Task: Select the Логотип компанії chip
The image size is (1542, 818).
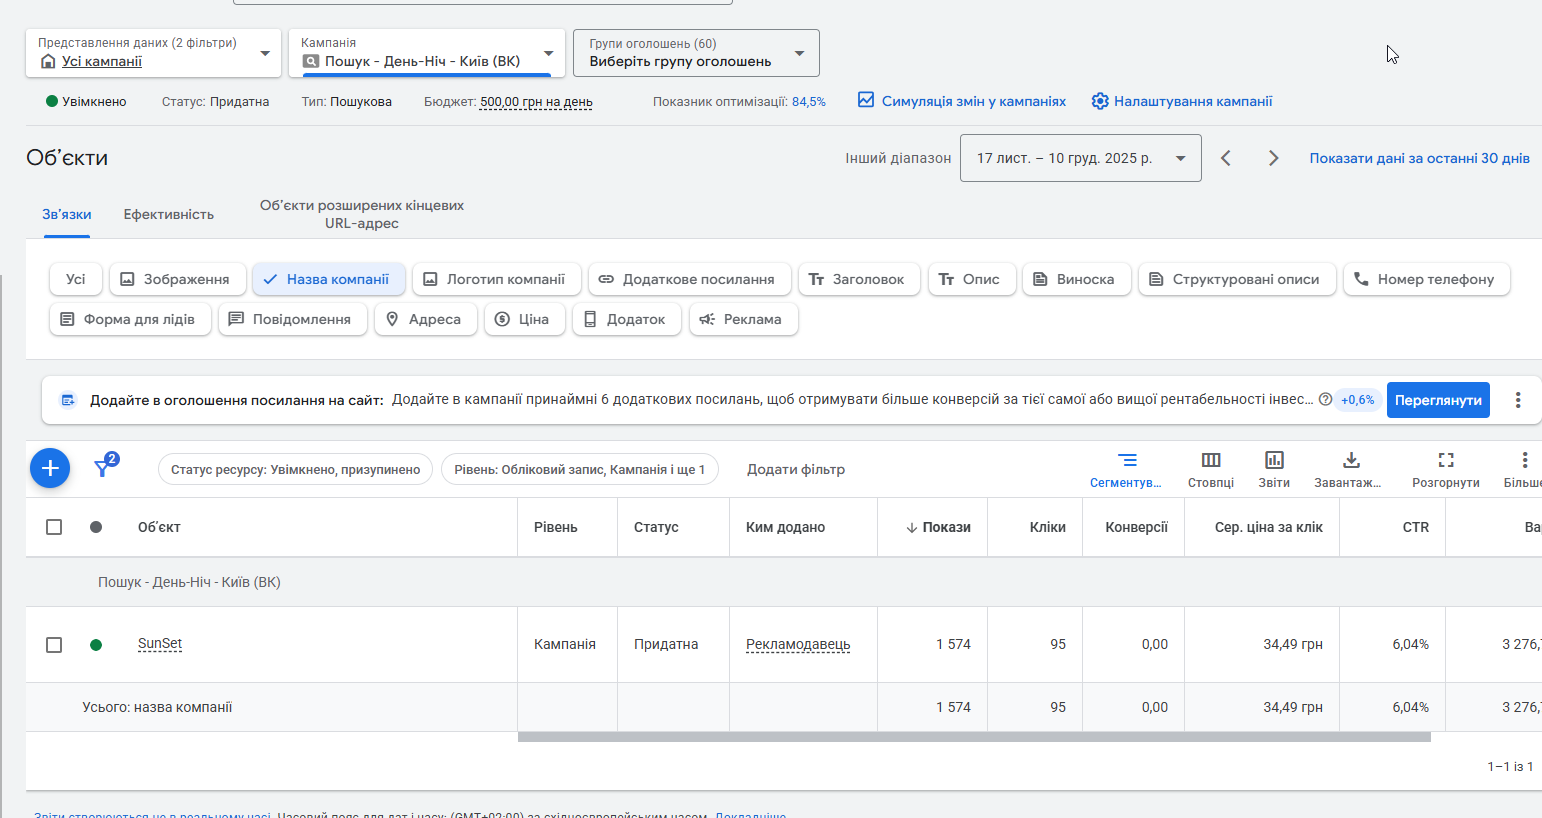Action: (x=497, y=279)
